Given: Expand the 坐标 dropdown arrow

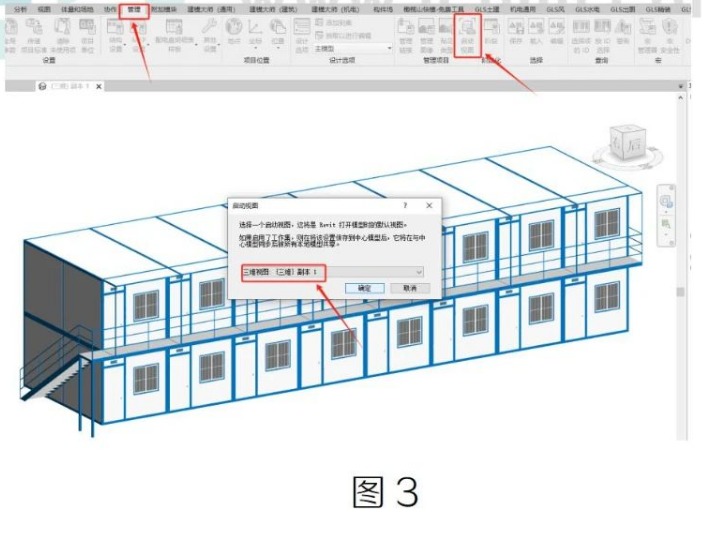Looking at the screenshot, I should click(x=256, y=47).
